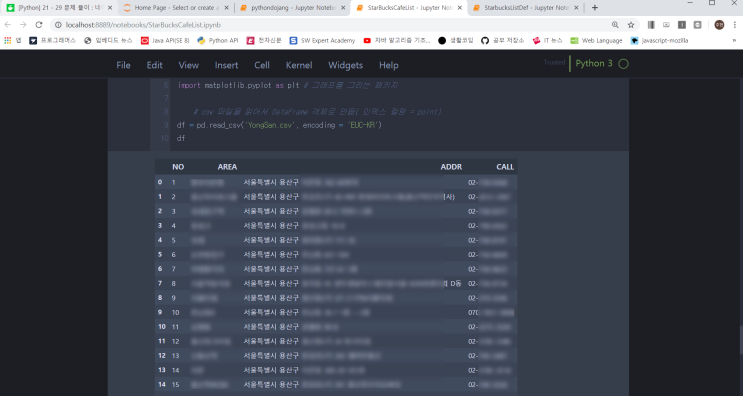Close the pythondojang tab

[343, 8]
